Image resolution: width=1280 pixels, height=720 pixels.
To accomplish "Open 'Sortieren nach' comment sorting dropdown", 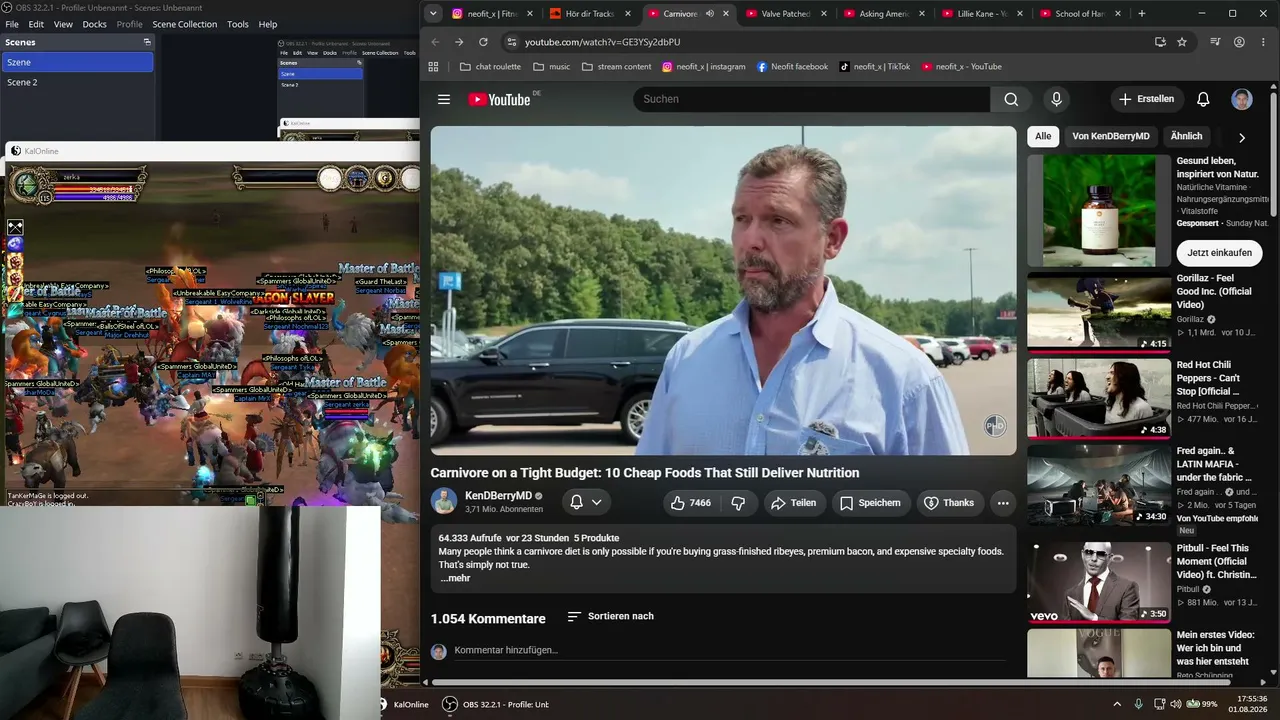I will (x=610, y=617).
